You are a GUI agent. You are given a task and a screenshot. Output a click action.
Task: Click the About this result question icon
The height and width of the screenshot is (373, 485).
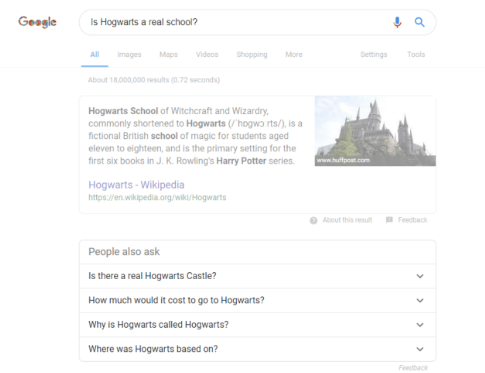click(313, 220)
